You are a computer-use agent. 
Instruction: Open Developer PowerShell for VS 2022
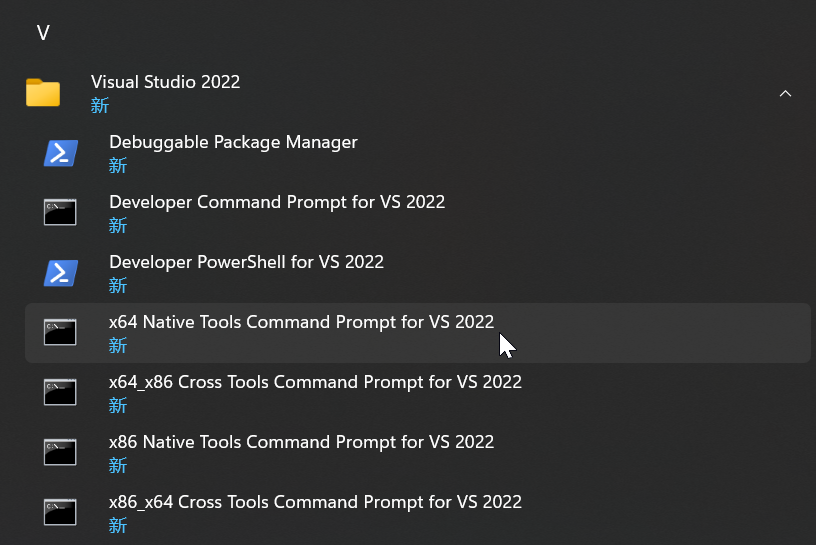tap(246, 262)
